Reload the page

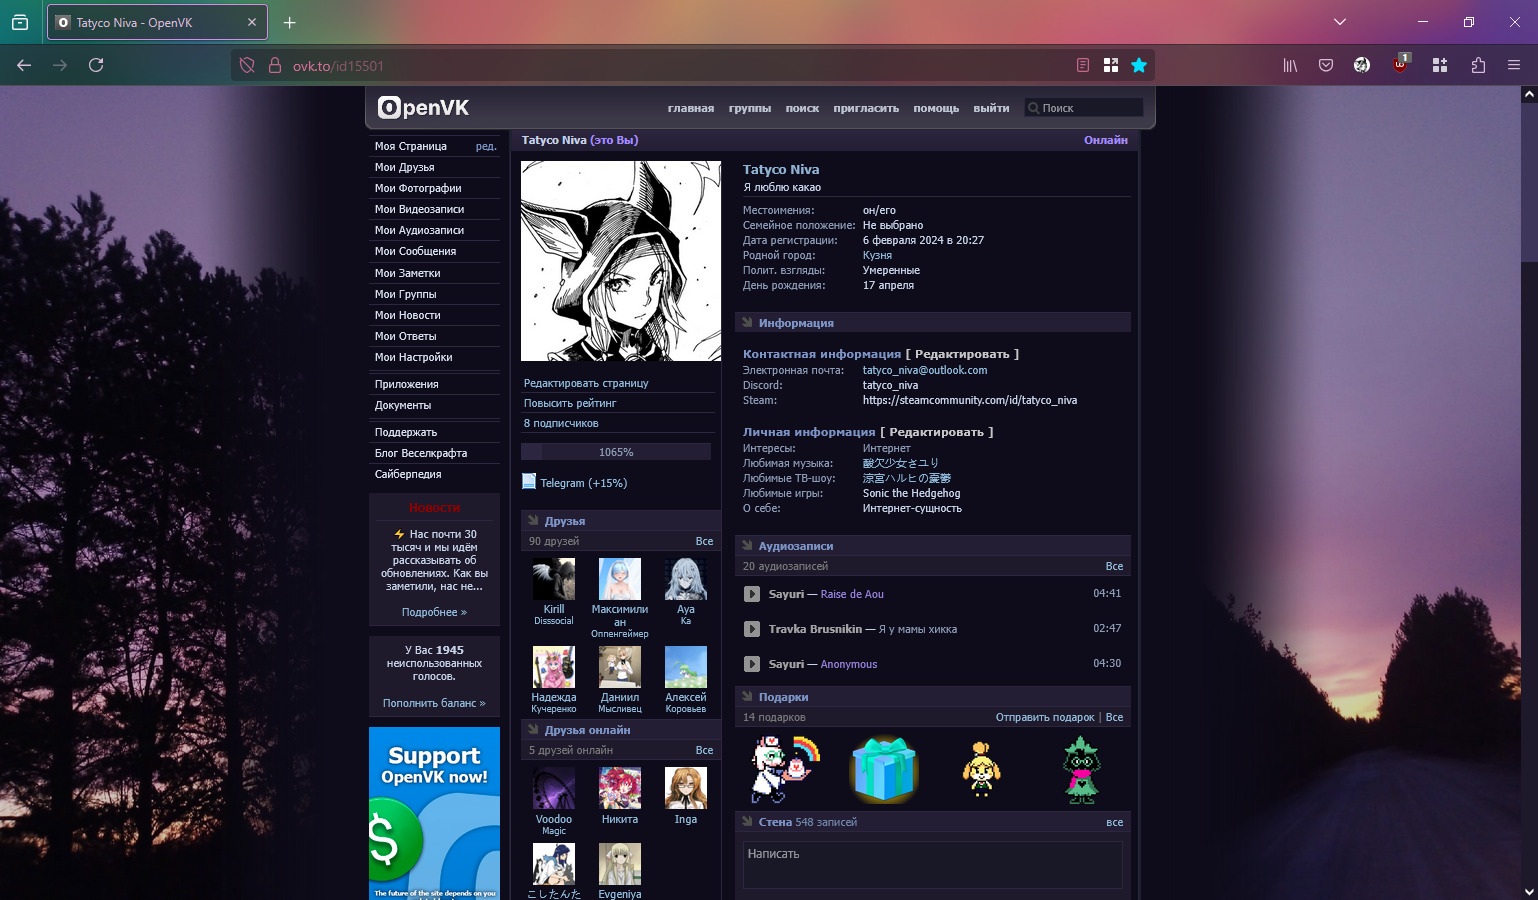pyautogui.click(x=96, y=65)
